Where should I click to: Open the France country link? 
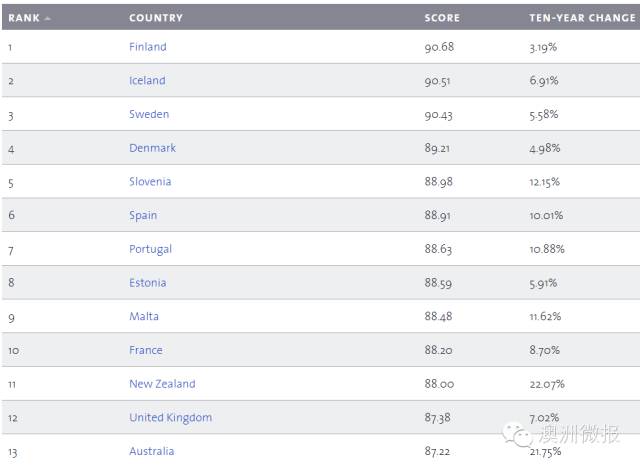146,351
